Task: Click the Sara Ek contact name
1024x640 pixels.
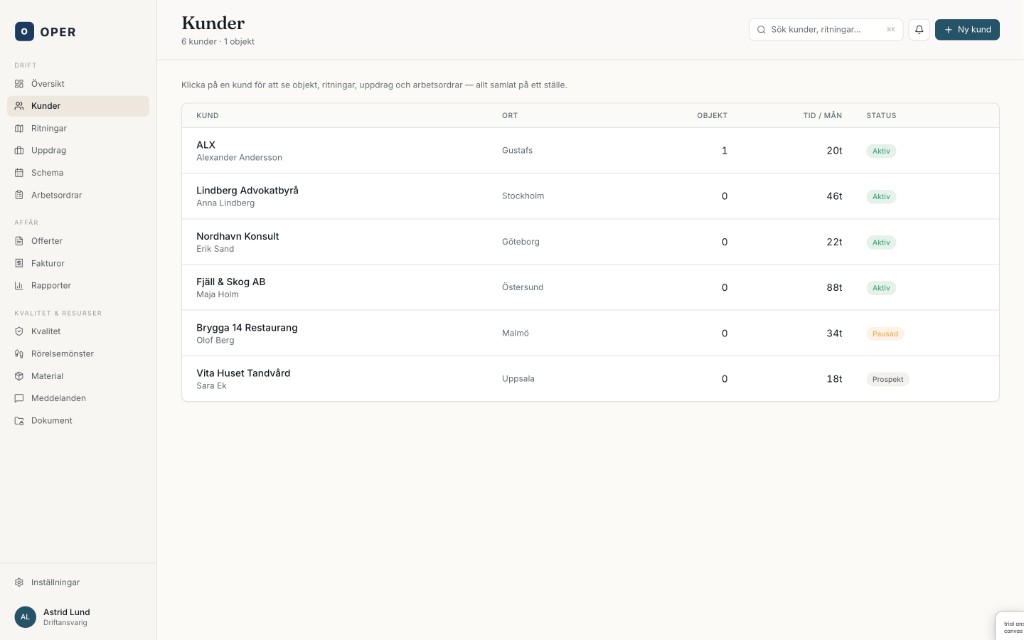Action: [211, 386]
